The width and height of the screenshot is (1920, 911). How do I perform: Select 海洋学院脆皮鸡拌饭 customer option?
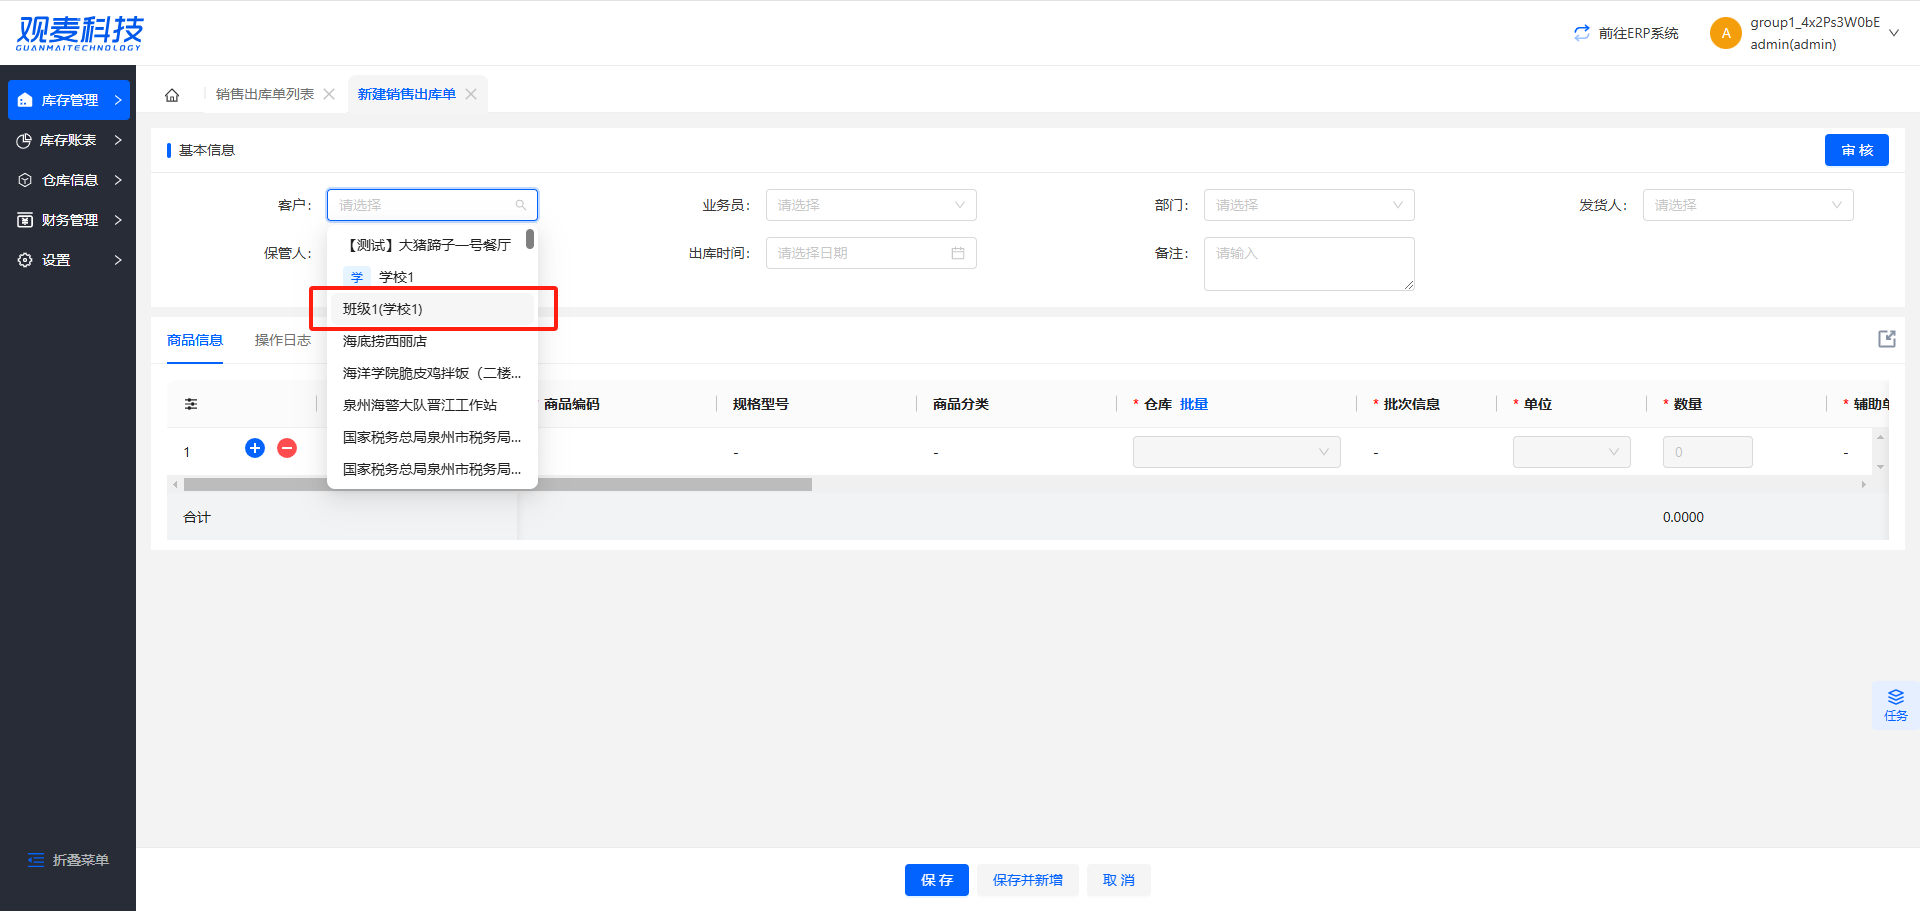tap(432, 373)
